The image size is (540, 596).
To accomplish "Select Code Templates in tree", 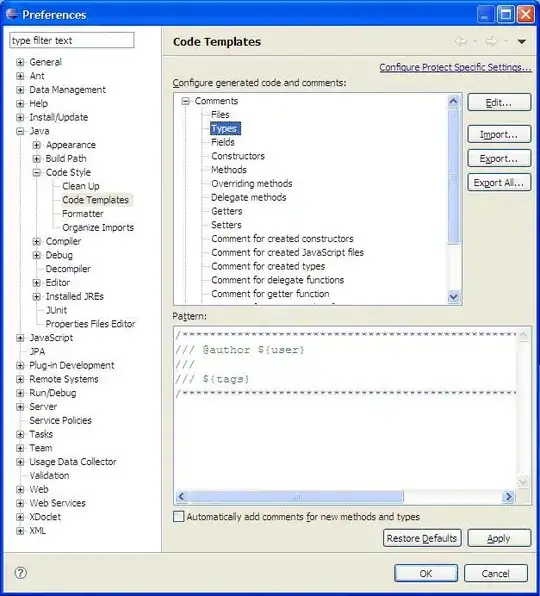I will coord(95,200).
